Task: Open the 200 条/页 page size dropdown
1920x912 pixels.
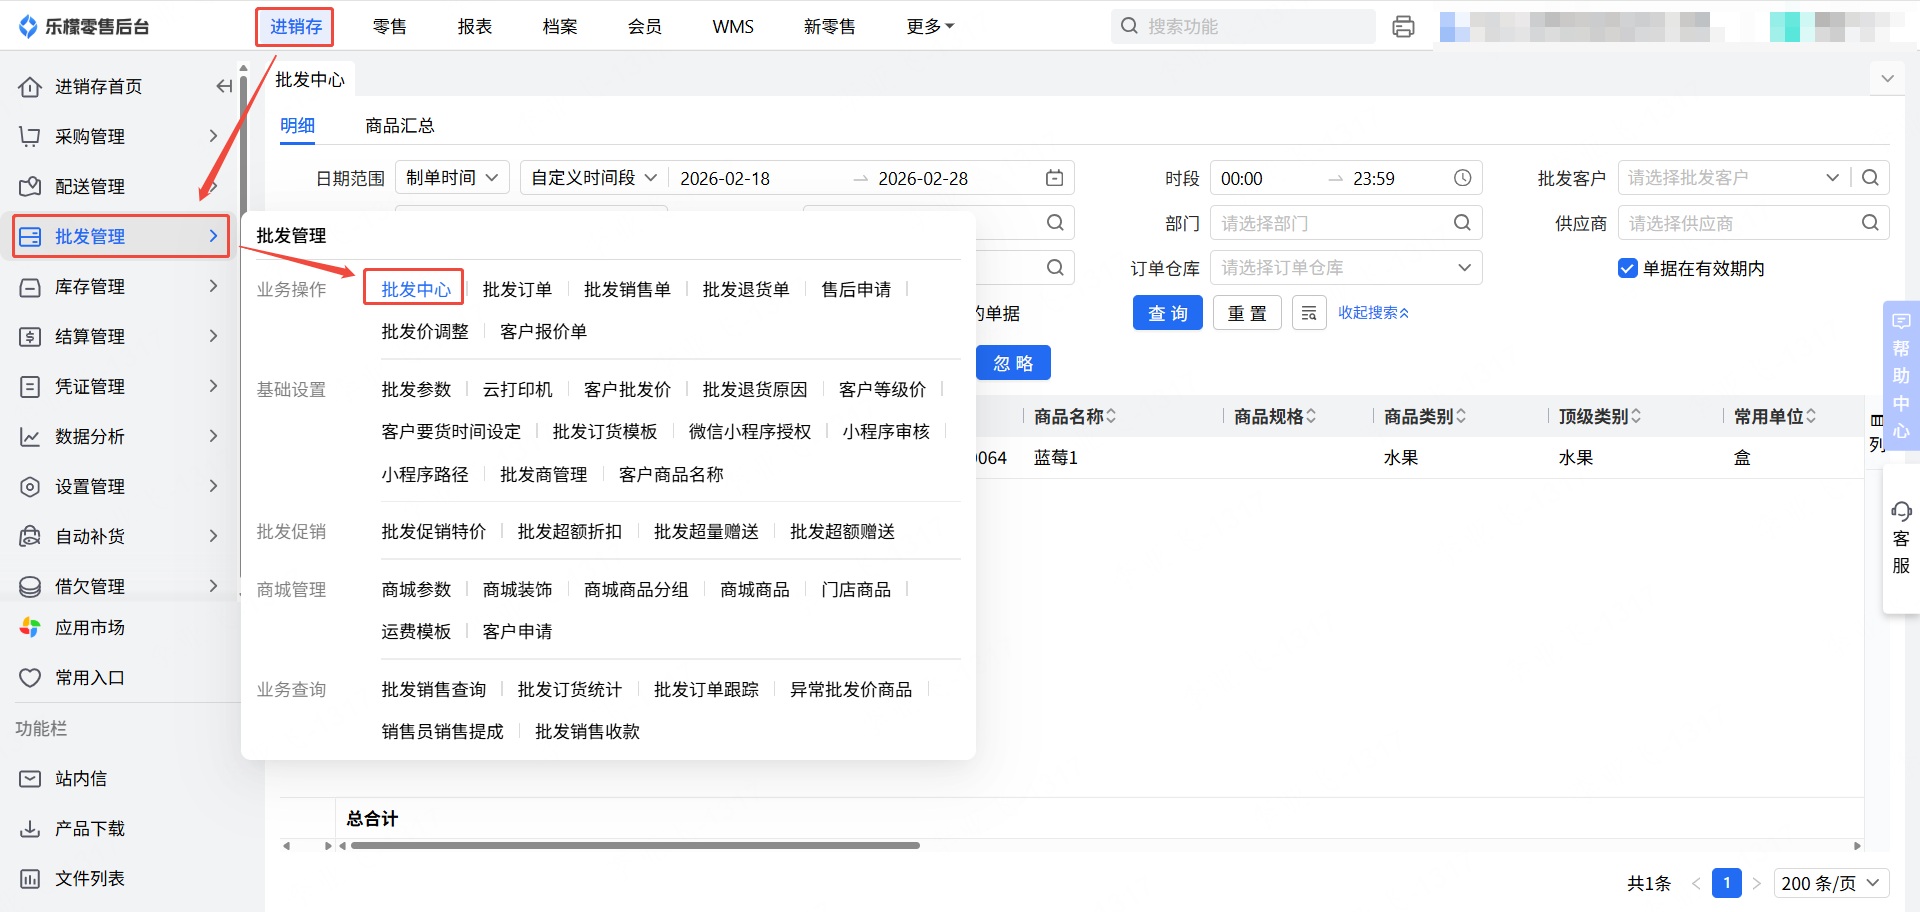Action: point(1830,883)
